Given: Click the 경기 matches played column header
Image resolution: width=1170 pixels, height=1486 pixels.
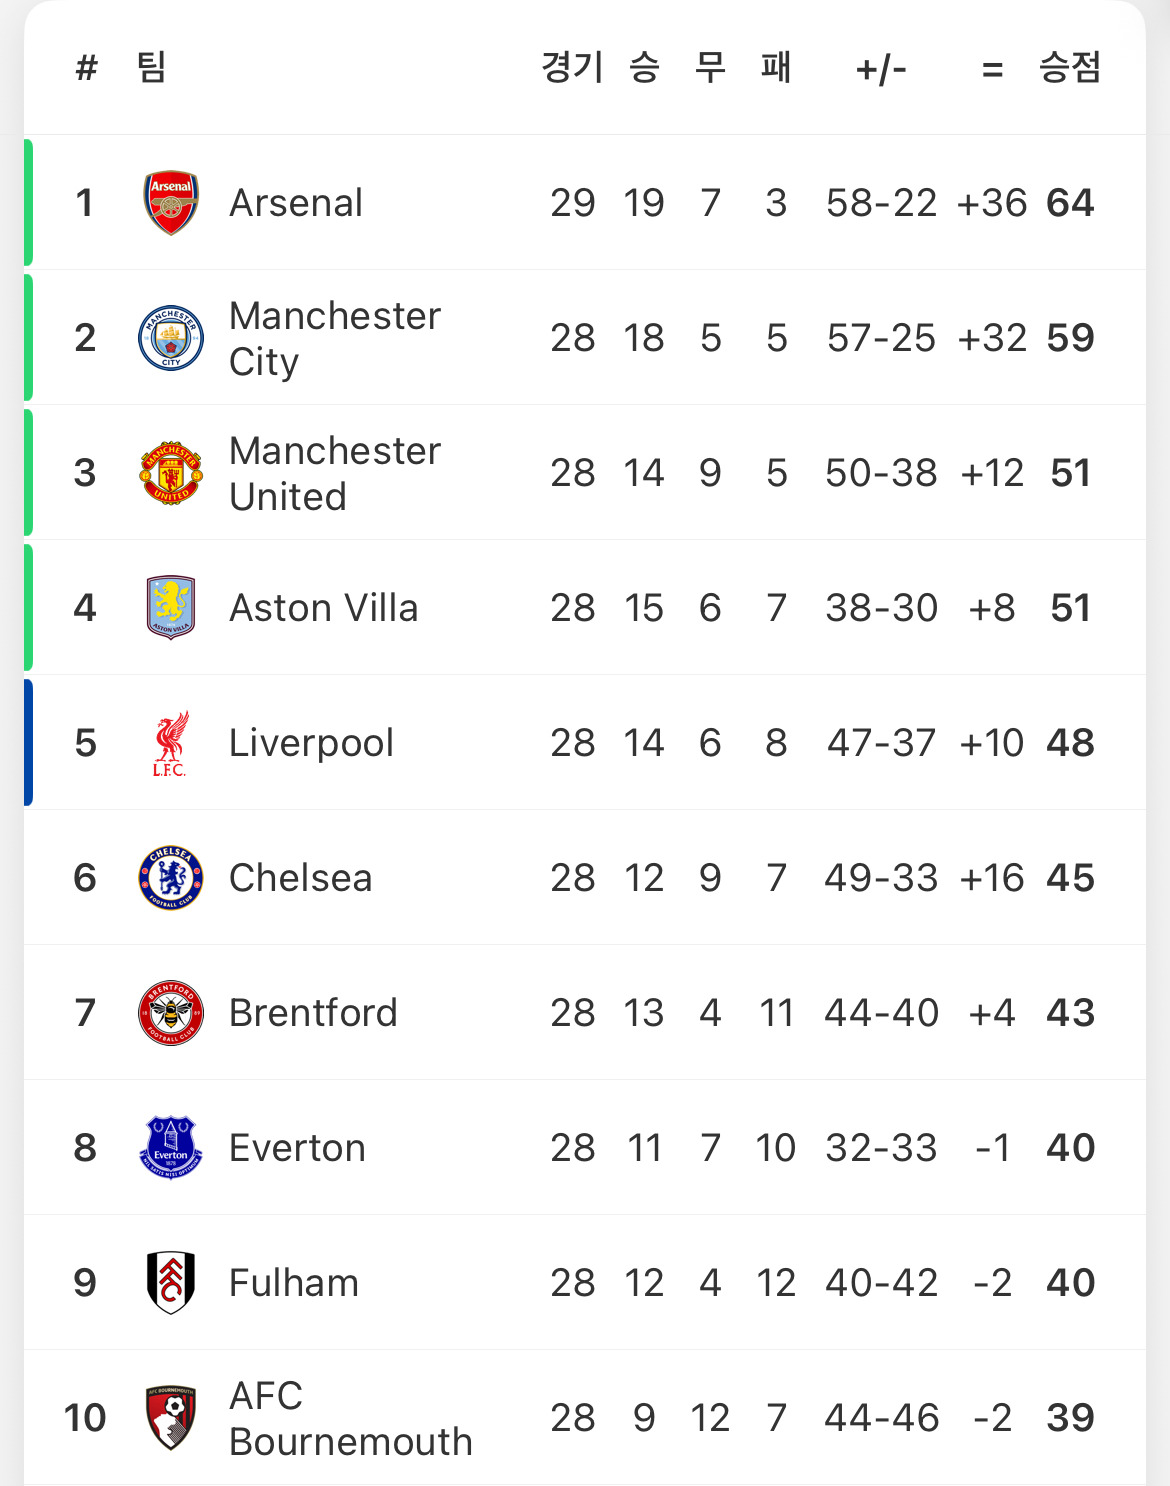Looking at the screenshot, I should 572,68.
